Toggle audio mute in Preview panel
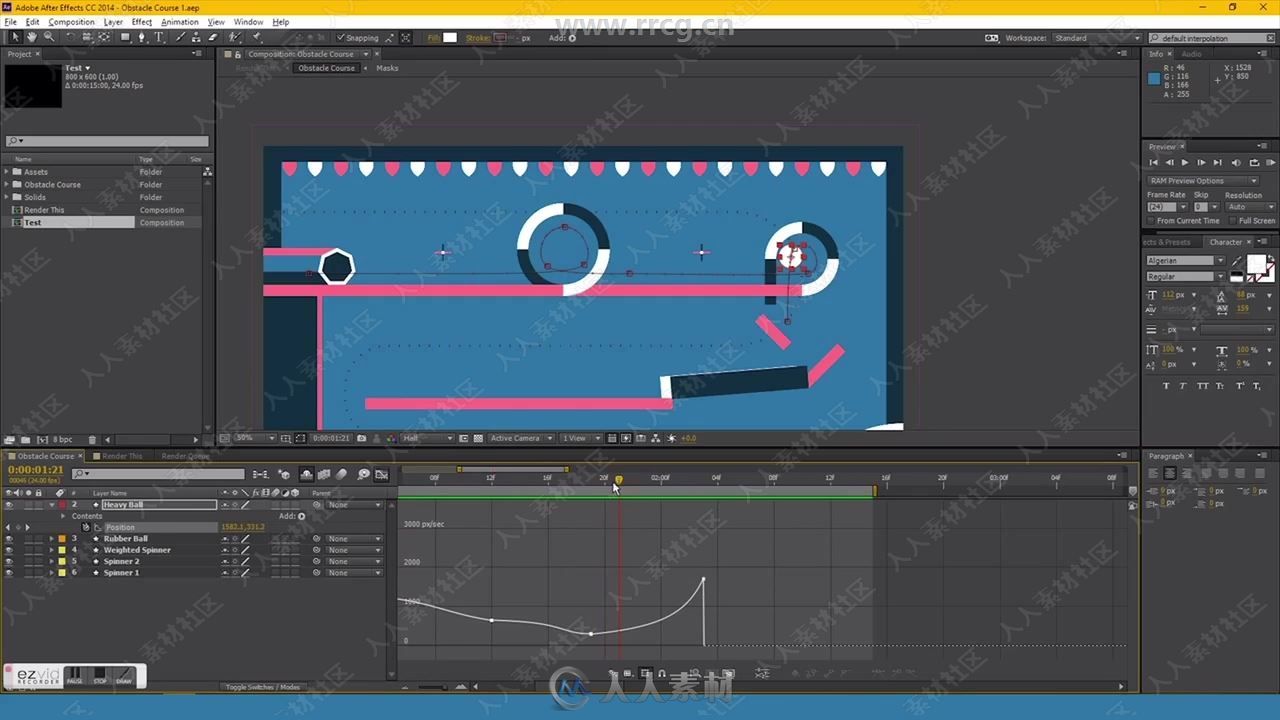Viewport: 1280px width, 720px height. click(x=1237, y=162)
